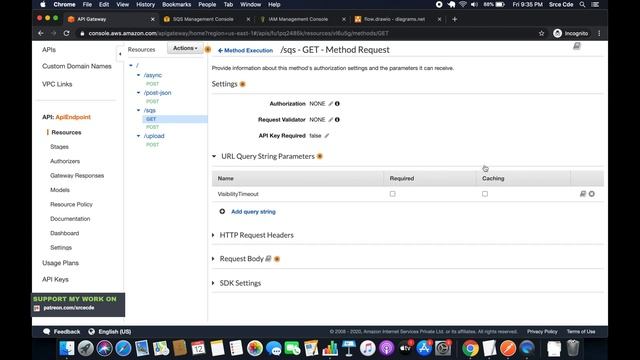Open the File menu
Image resolution: width=640 pixels, height=360 pixels.
pos(87,4)
